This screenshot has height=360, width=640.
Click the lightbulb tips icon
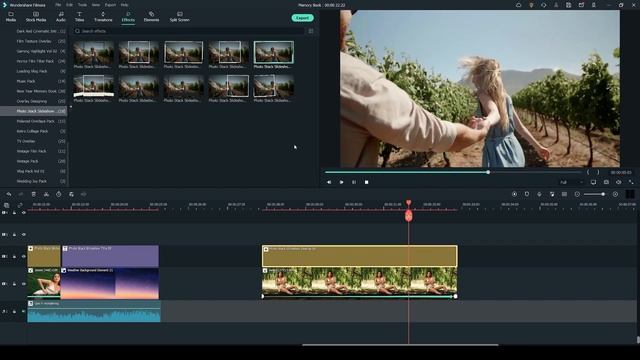pos(531,5)
